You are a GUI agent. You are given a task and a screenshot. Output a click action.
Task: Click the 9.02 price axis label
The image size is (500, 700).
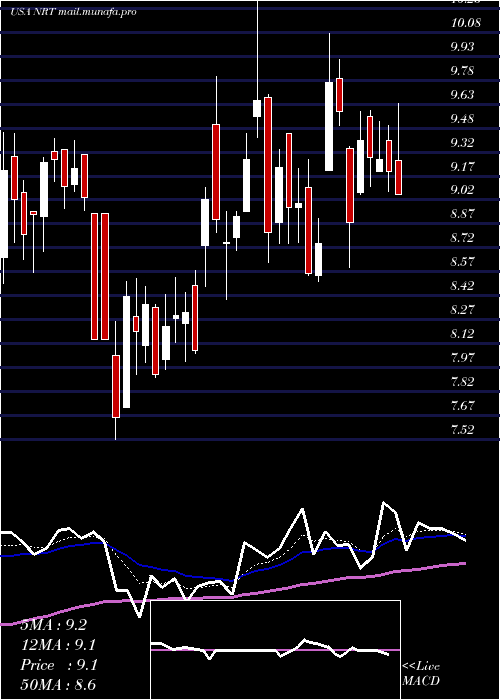(x=462, y=190)
